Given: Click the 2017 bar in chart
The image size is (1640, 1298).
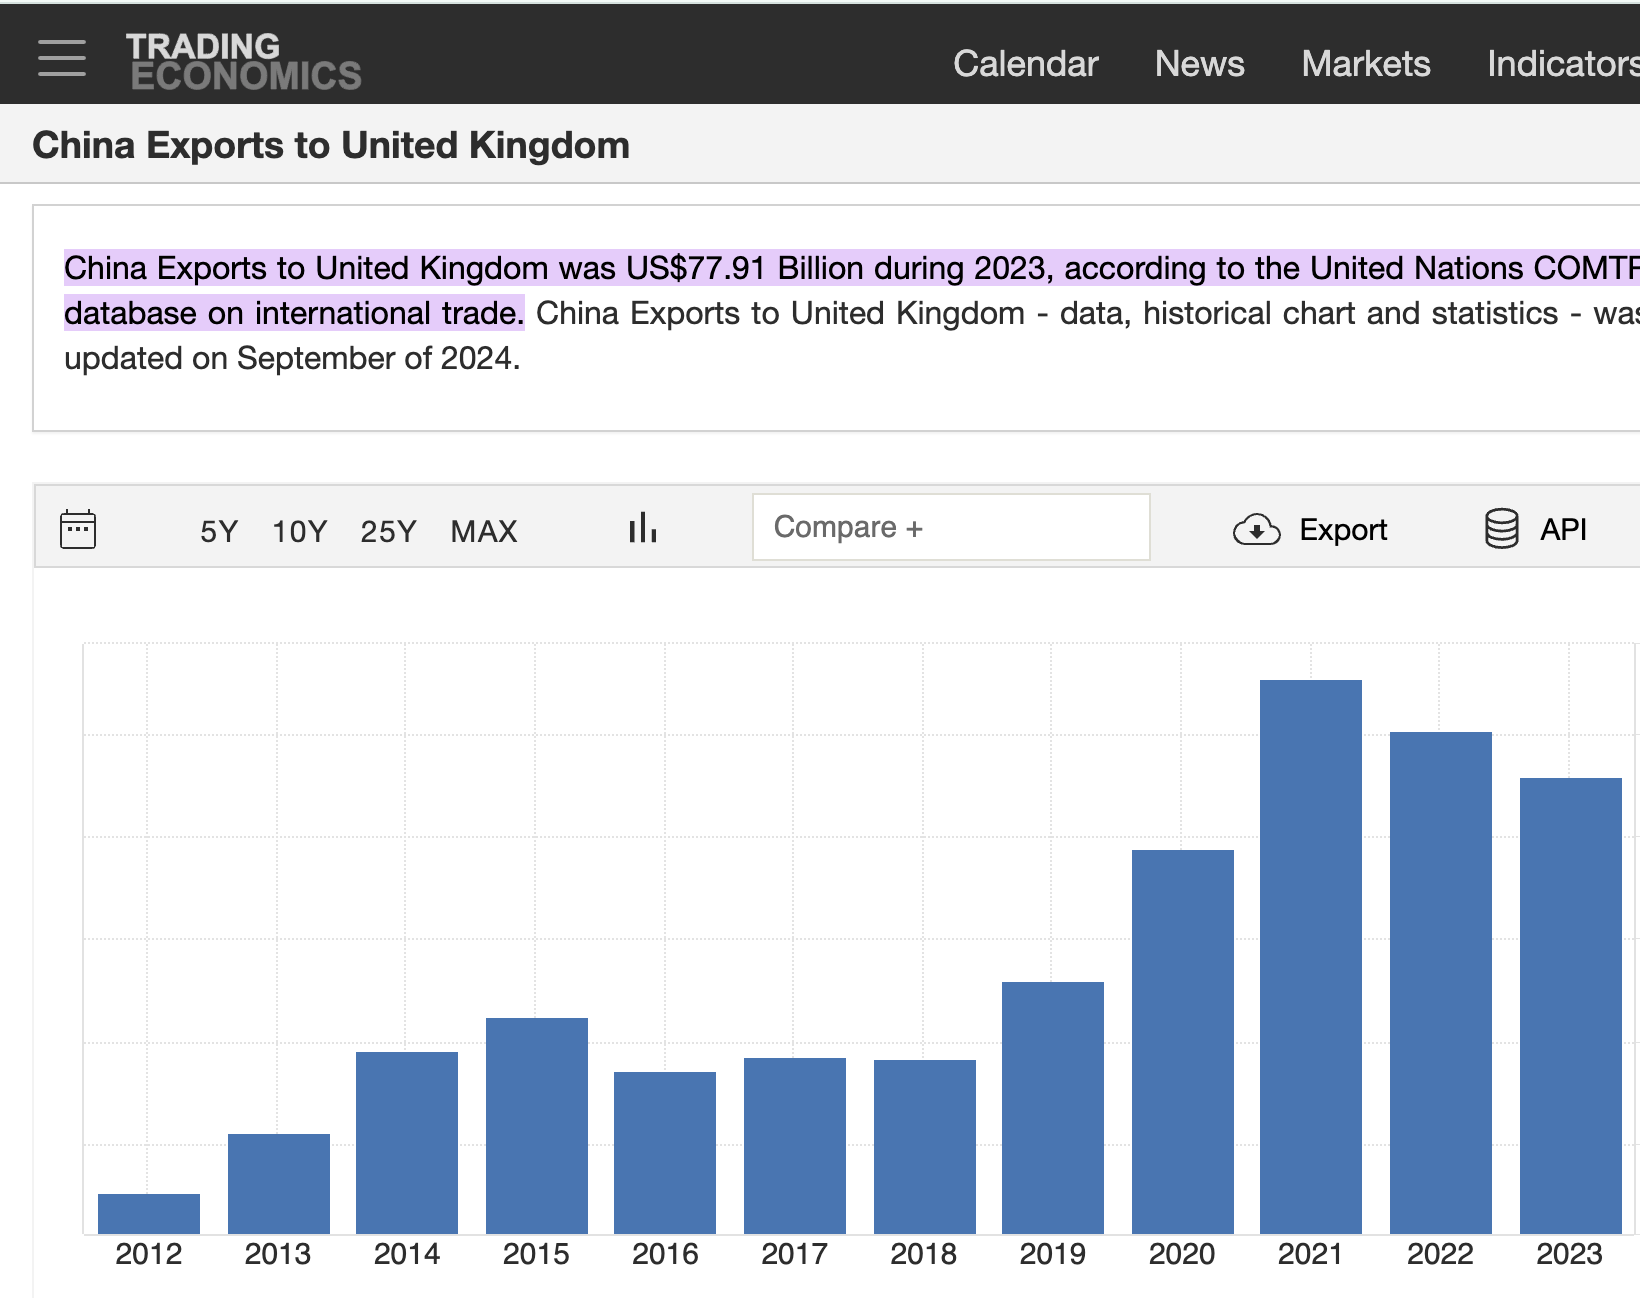Looking at the screenshot, I should (795, 1146).
